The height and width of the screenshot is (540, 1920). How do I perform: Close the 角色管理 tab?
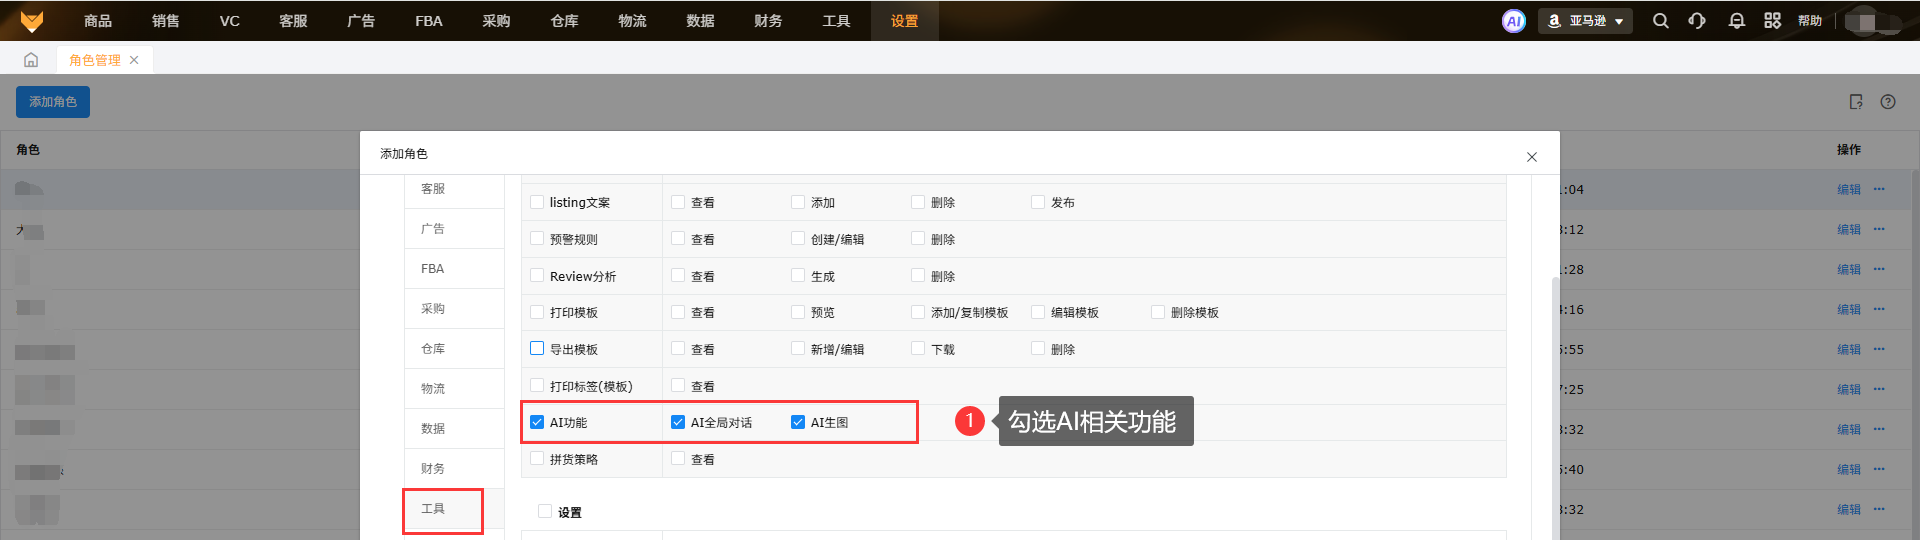coord(134,60)
